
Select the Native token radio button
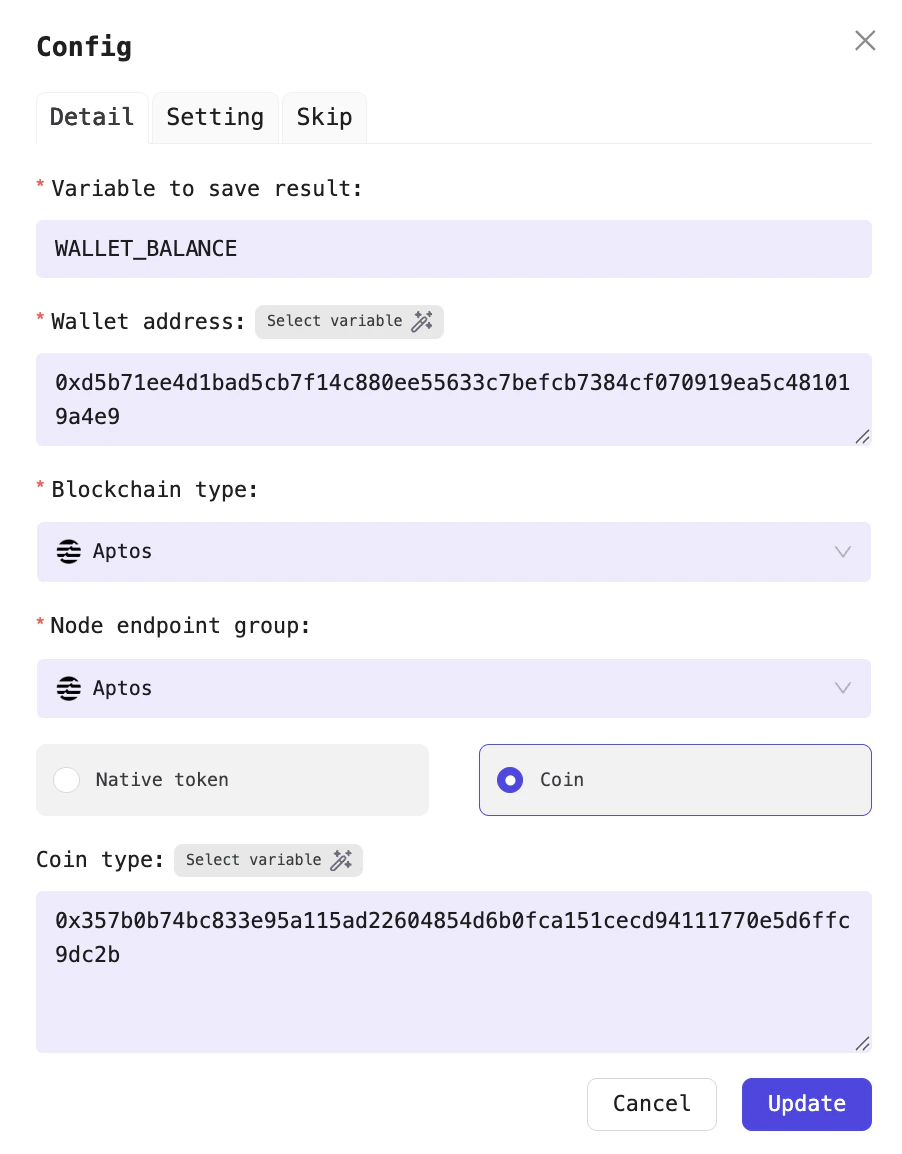coord(66,779)
